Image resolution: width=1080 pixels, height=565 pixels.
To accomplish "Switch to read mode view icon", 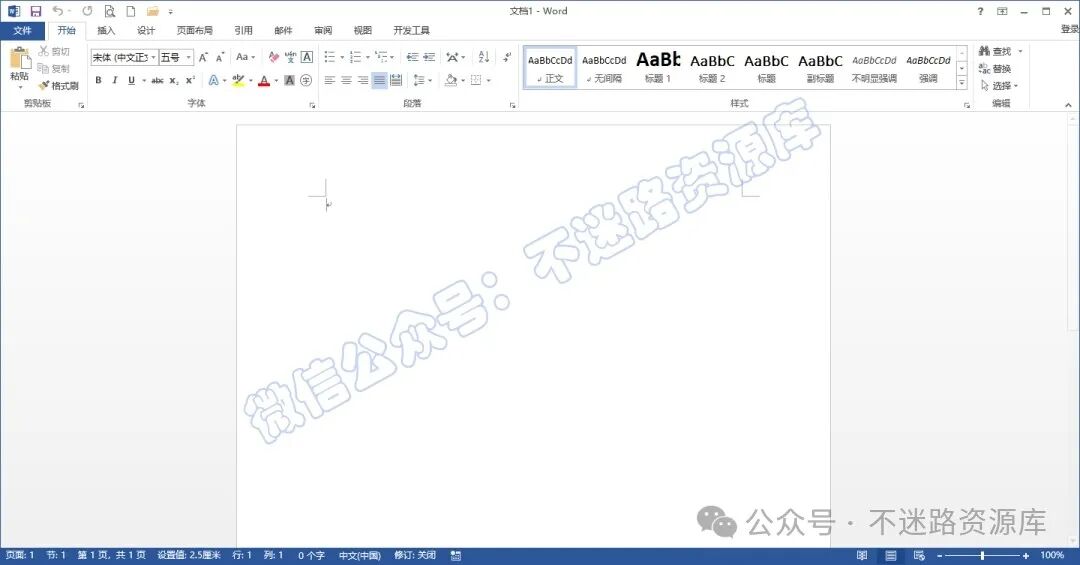I will coord(862,555).
